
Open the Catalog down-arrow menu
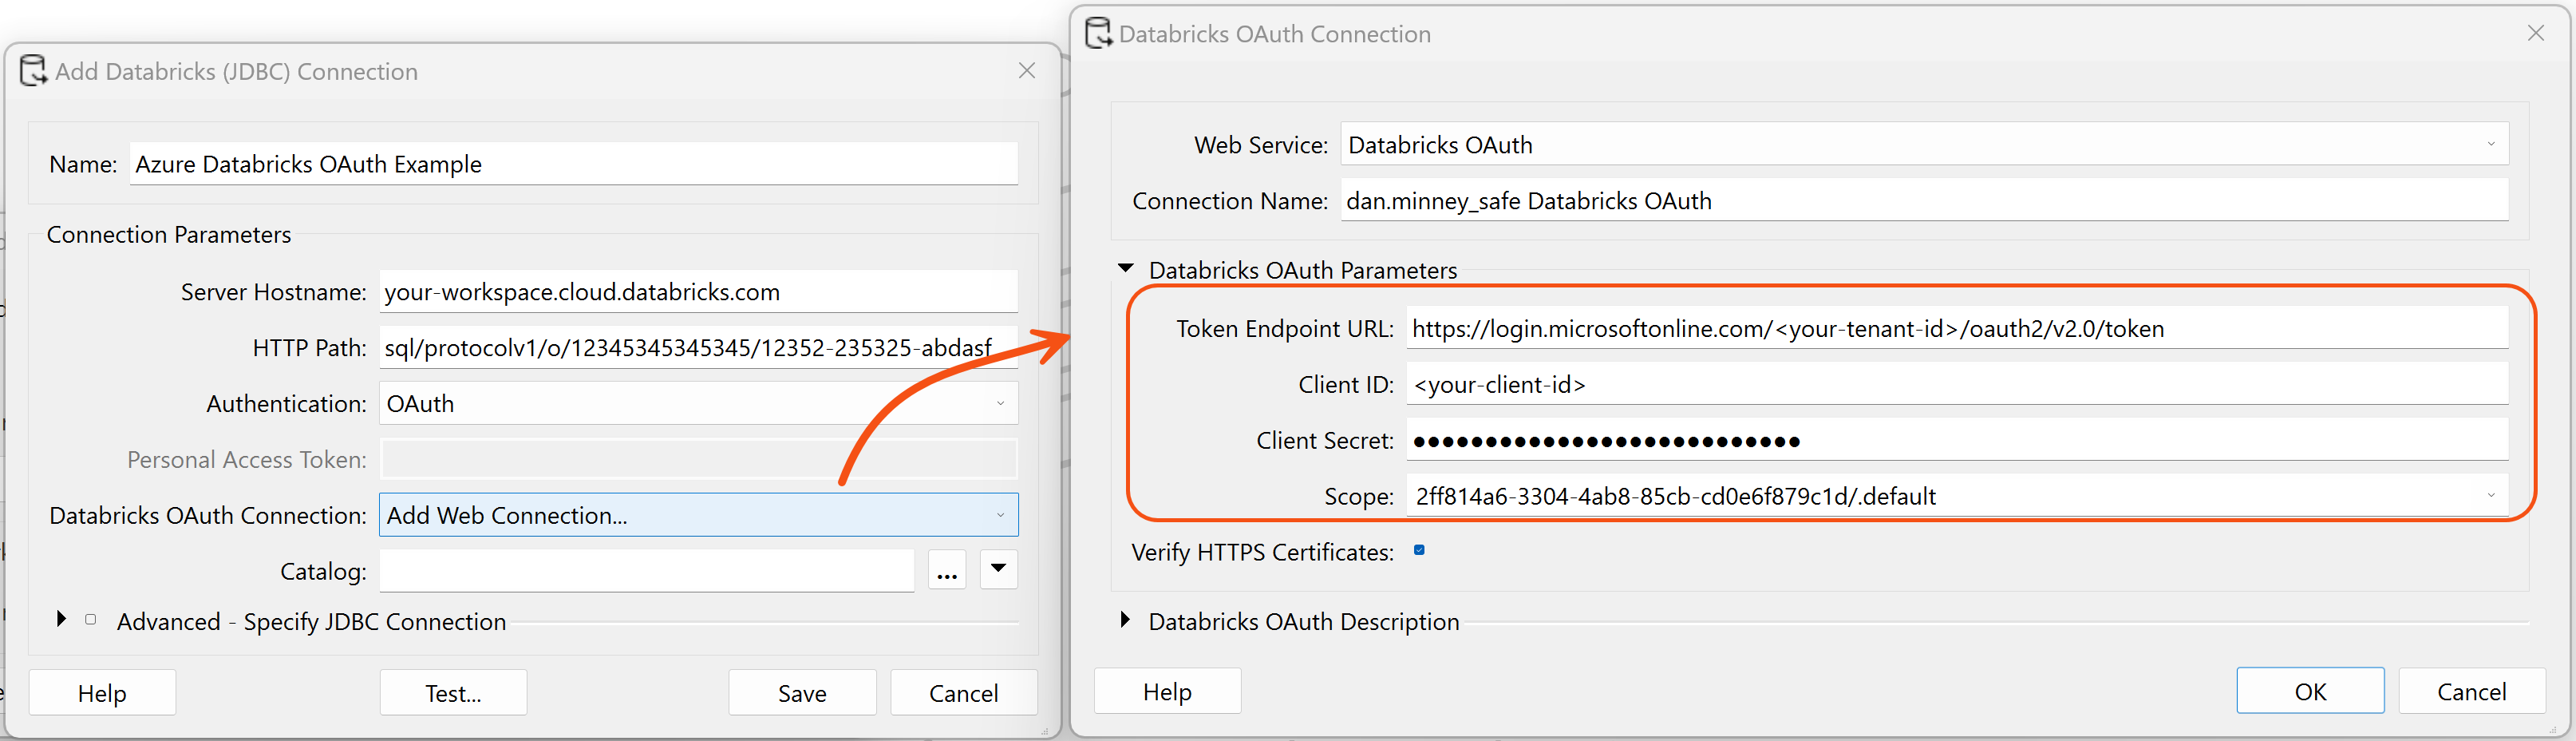(x=998, y=570)
